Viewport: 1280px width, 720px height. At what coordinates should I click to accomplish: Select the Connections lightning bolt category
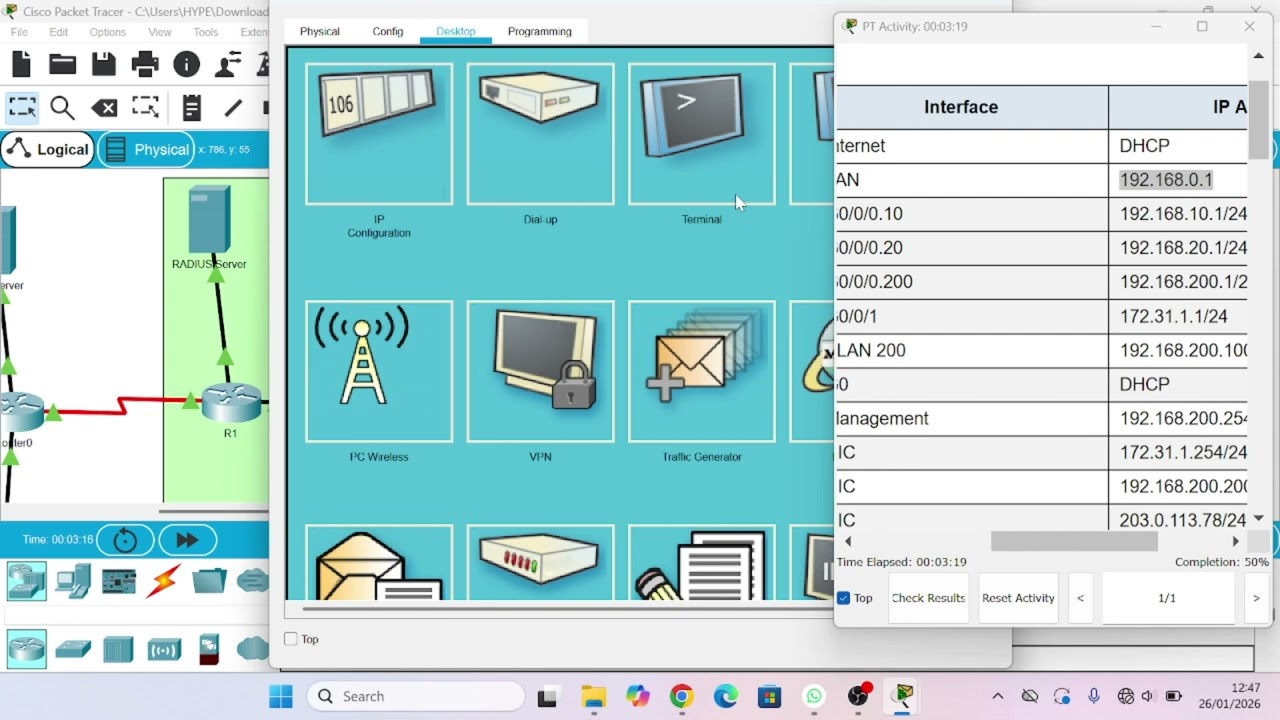(164, 580)
